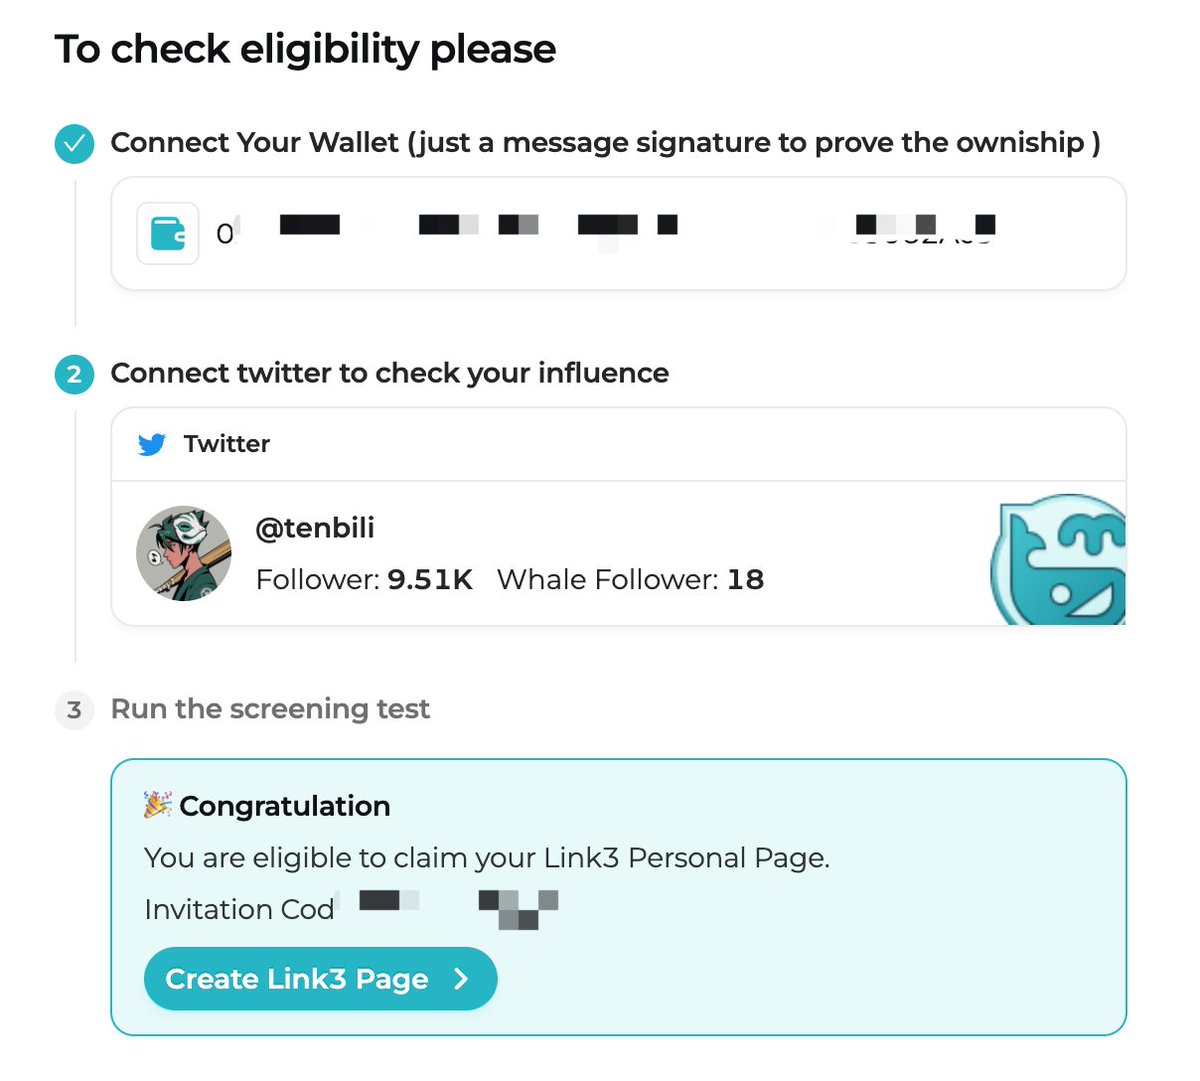The width and height of the screenshot is (1200, 1081).
Task: Open the @tenbili profile avatar
Action: [184, 553]
